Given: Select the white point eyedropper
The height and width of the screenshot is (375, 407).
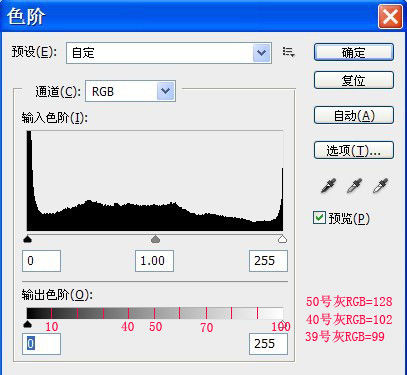Looking at the screenshot, I should coord(380,186).
